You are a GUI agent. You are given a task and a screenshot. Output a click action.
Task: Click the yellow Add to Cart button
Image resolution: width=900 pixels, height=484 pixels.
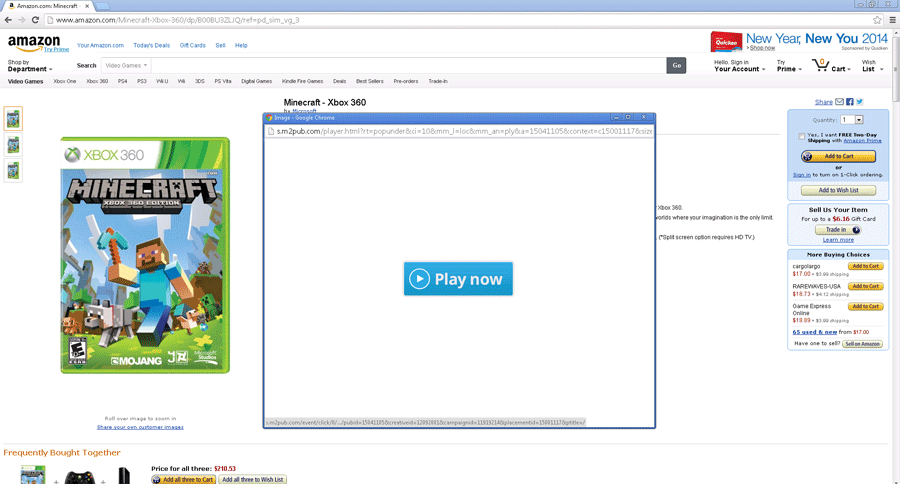[838, 157]
